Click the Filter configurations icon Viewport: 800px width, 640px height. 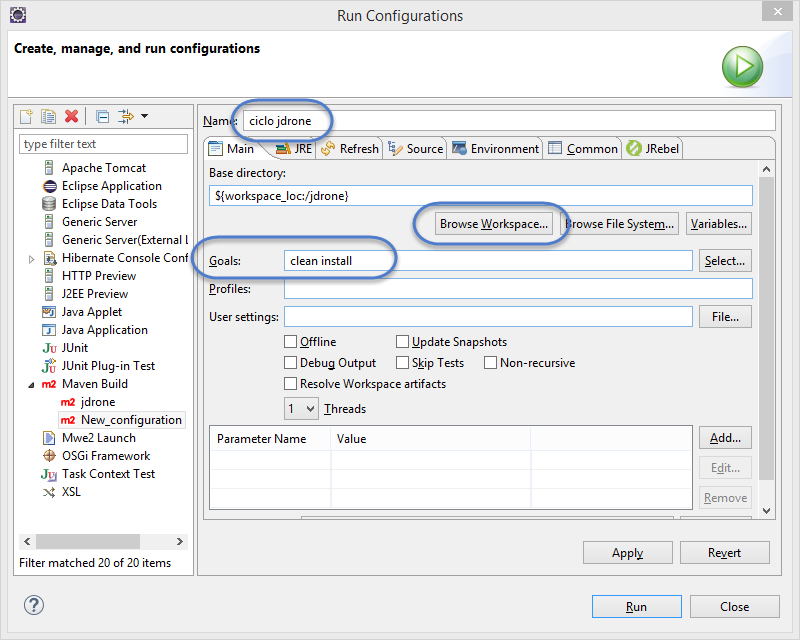pyautogui.click(x=126, y=116)
